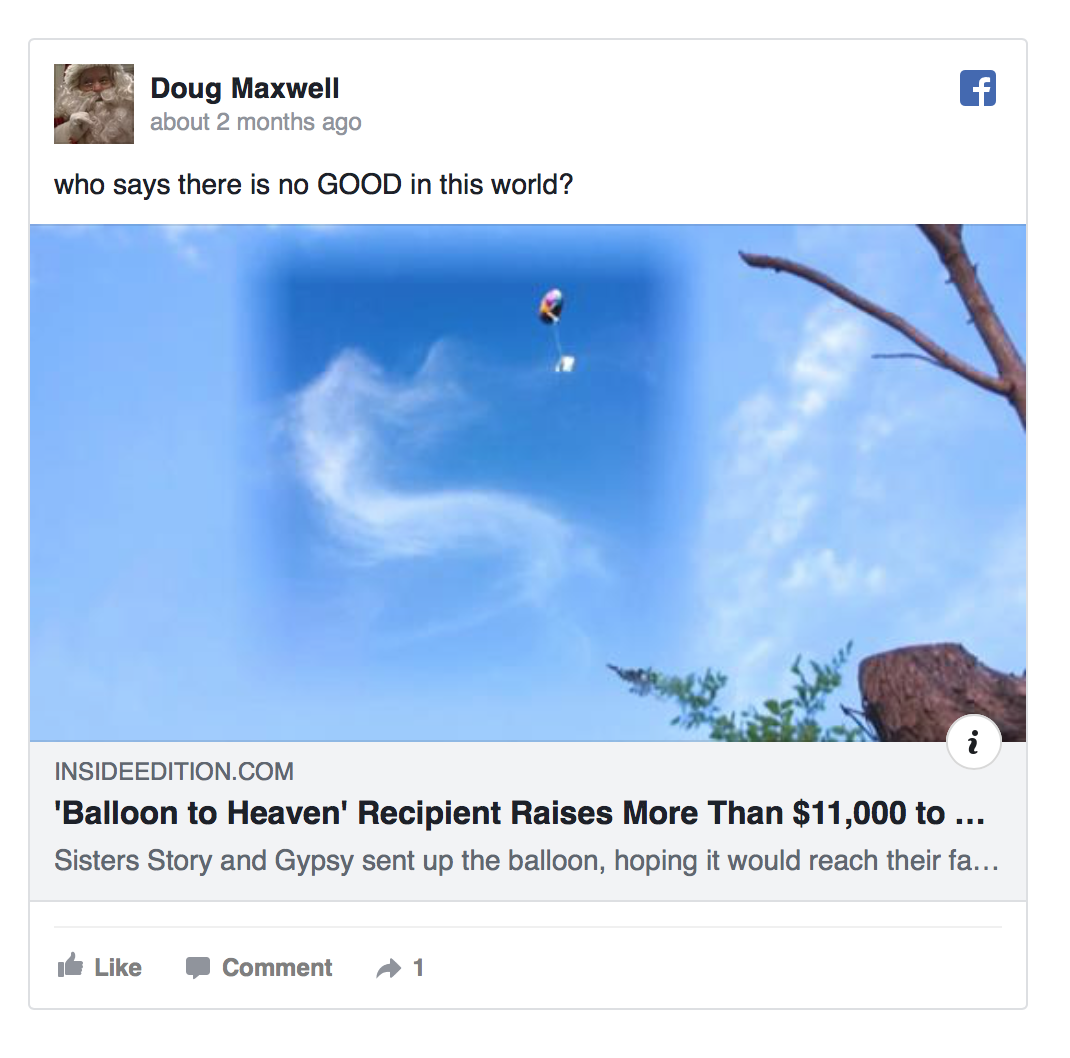Click the Facebook logo icon
This screenshot has height=1058, width=1070.
click(977, 88)
